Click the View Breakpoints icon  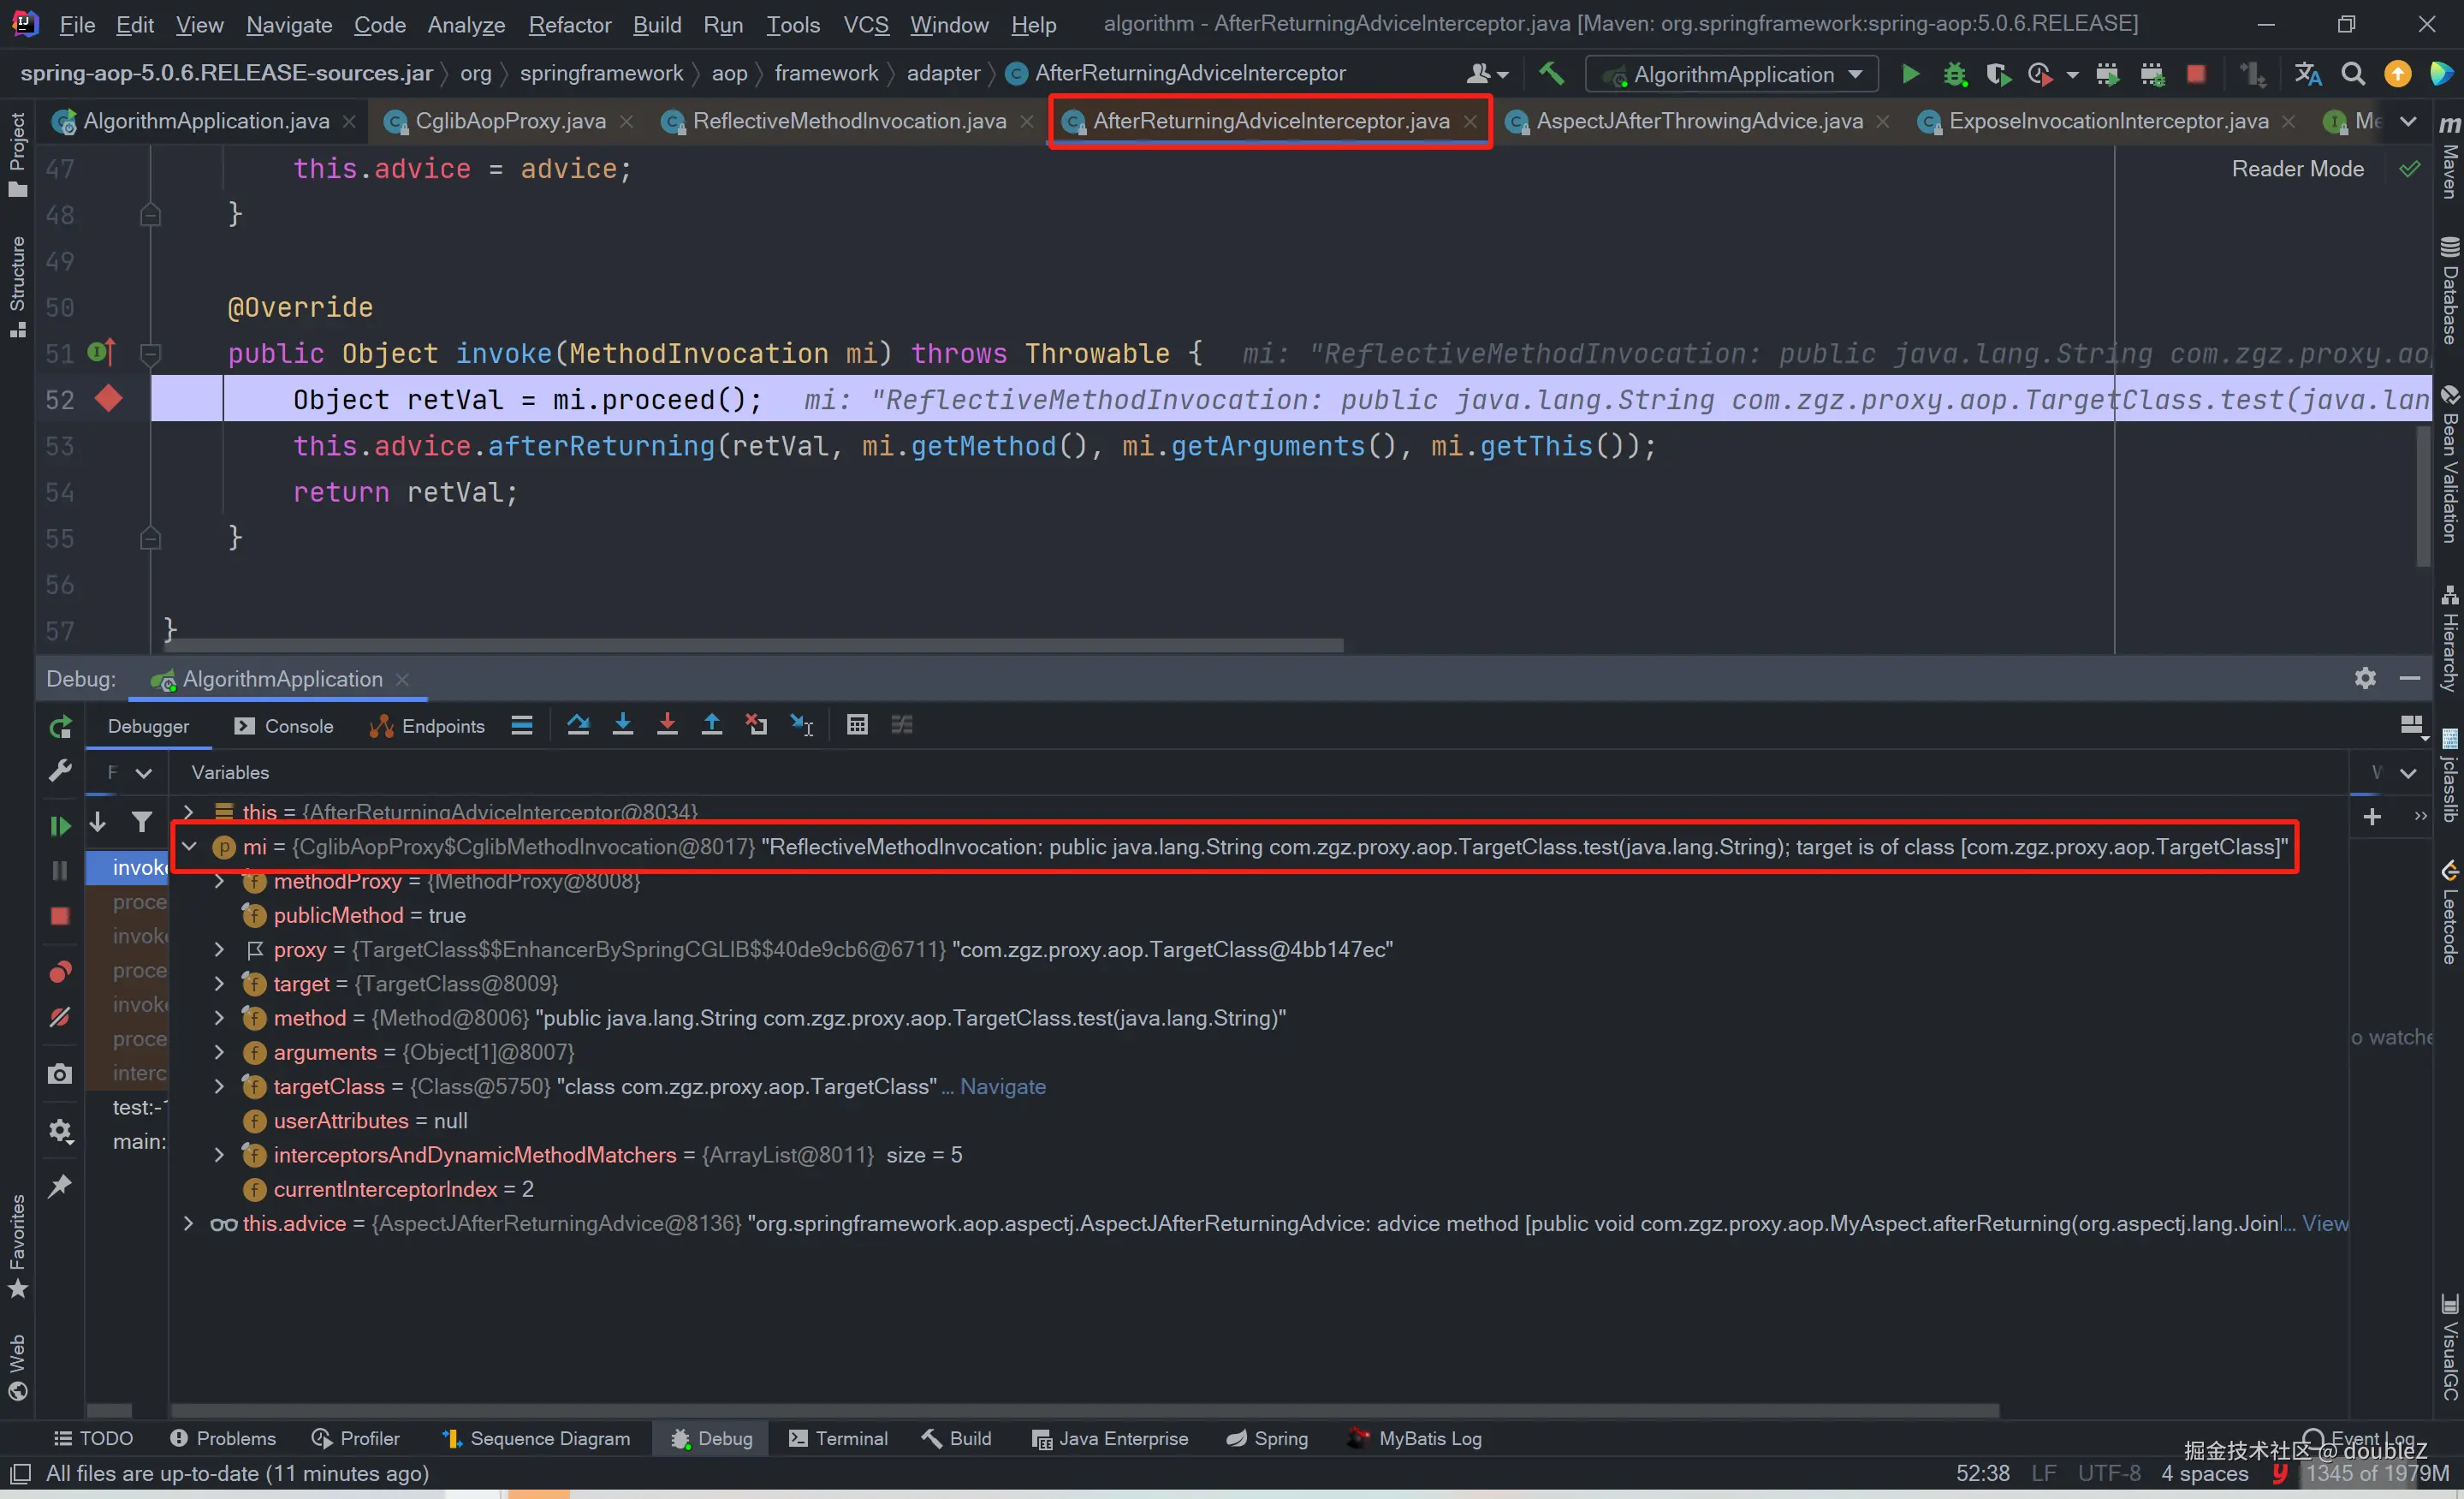tap(60, 972)
